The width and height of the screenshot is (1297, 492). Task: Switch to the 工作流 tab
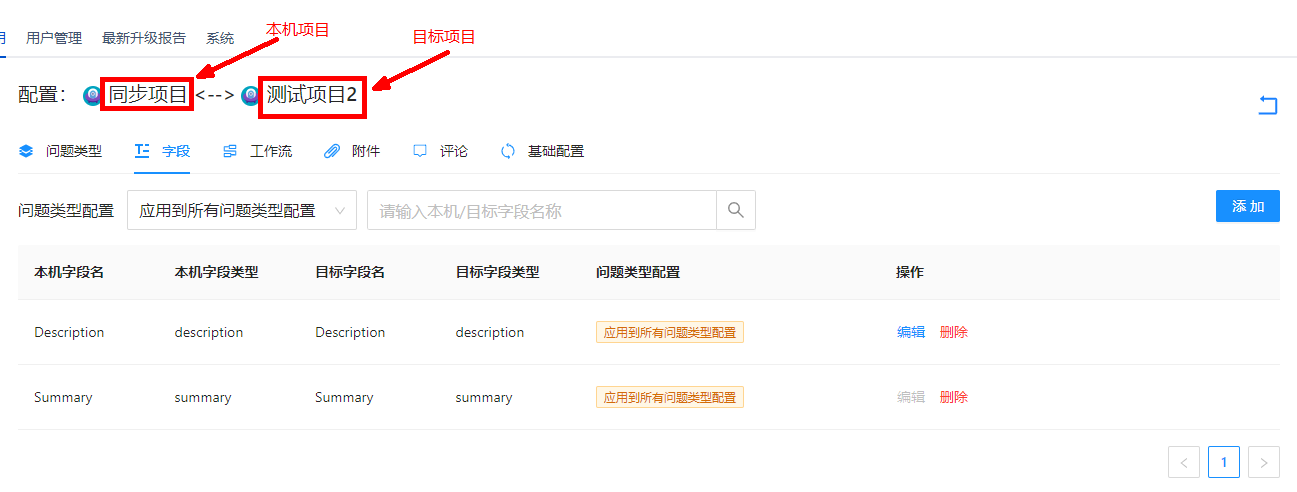point(258,152)
